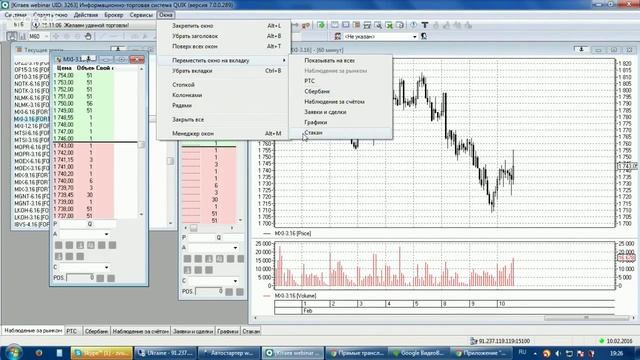640x360 pixels.
Task: Click the left order book vertical scrollbar thumb
Action: (x=141, y=145)
